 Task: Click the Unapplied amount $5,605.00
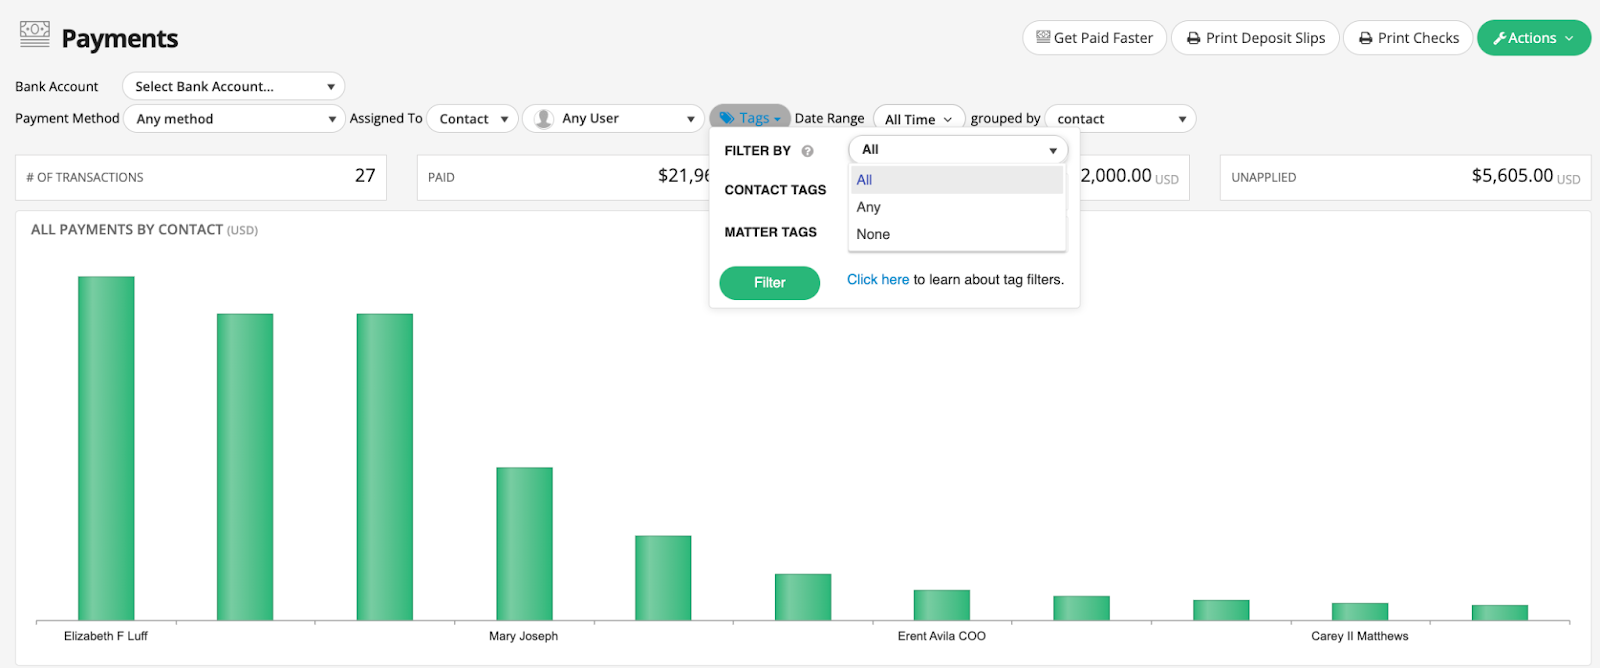click(1512, 176)
